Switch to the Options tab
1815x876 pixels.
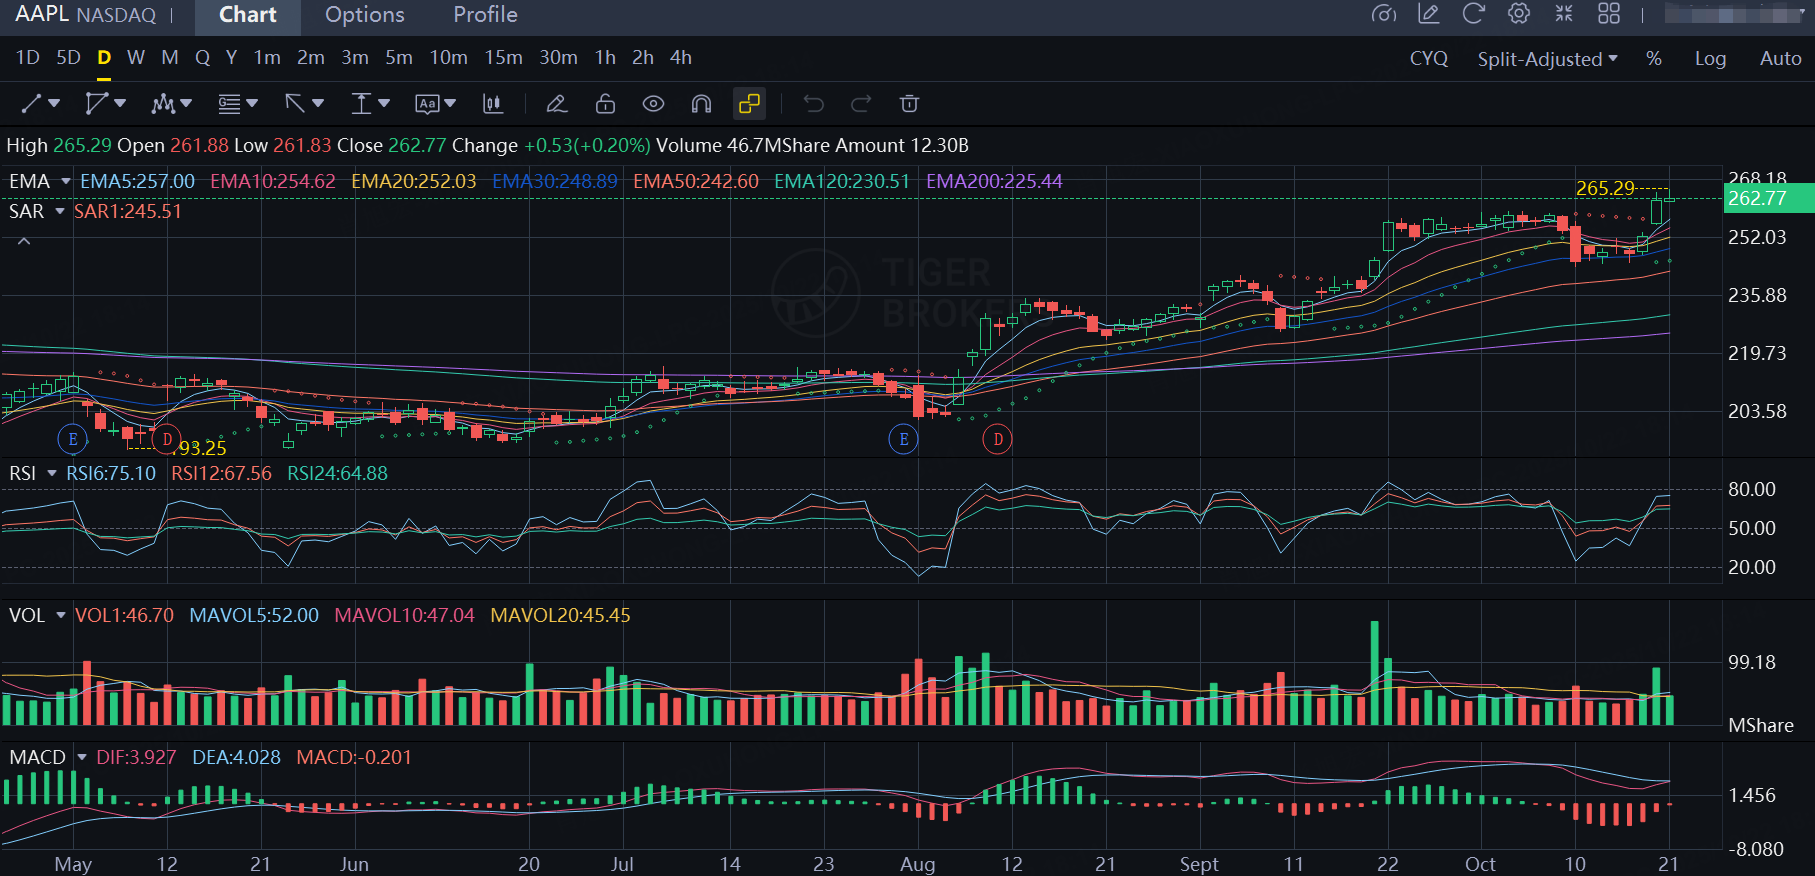(x=365, y=15)
